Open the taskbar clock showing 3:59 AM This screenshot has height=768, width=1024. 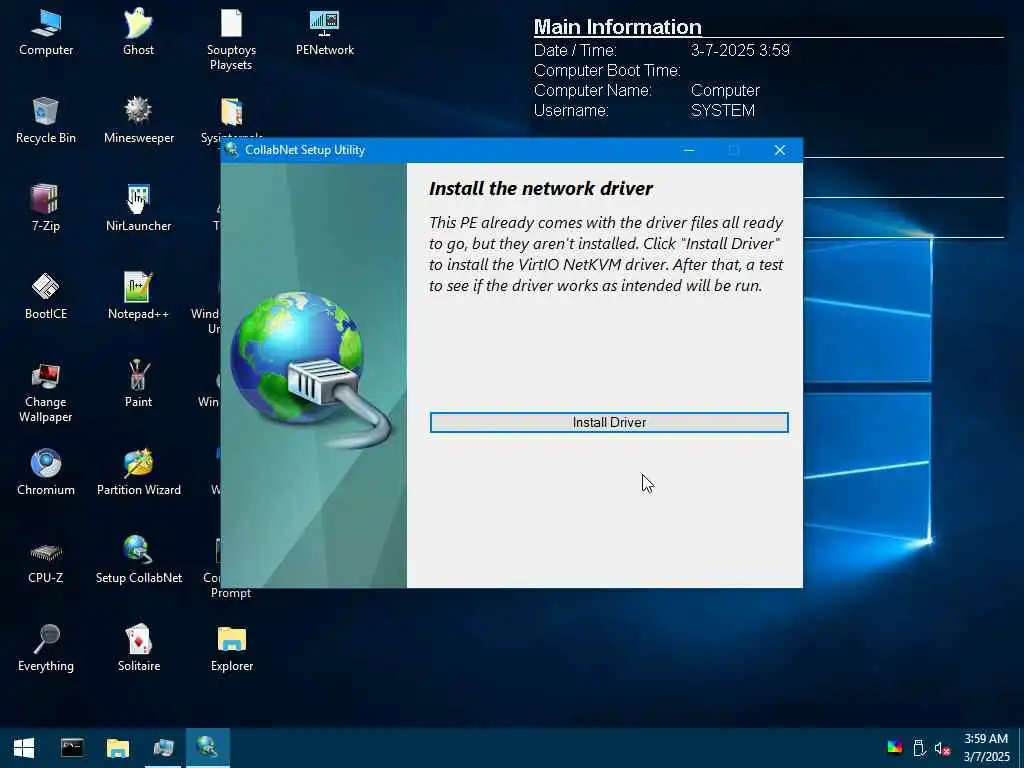tap(986, 748)
